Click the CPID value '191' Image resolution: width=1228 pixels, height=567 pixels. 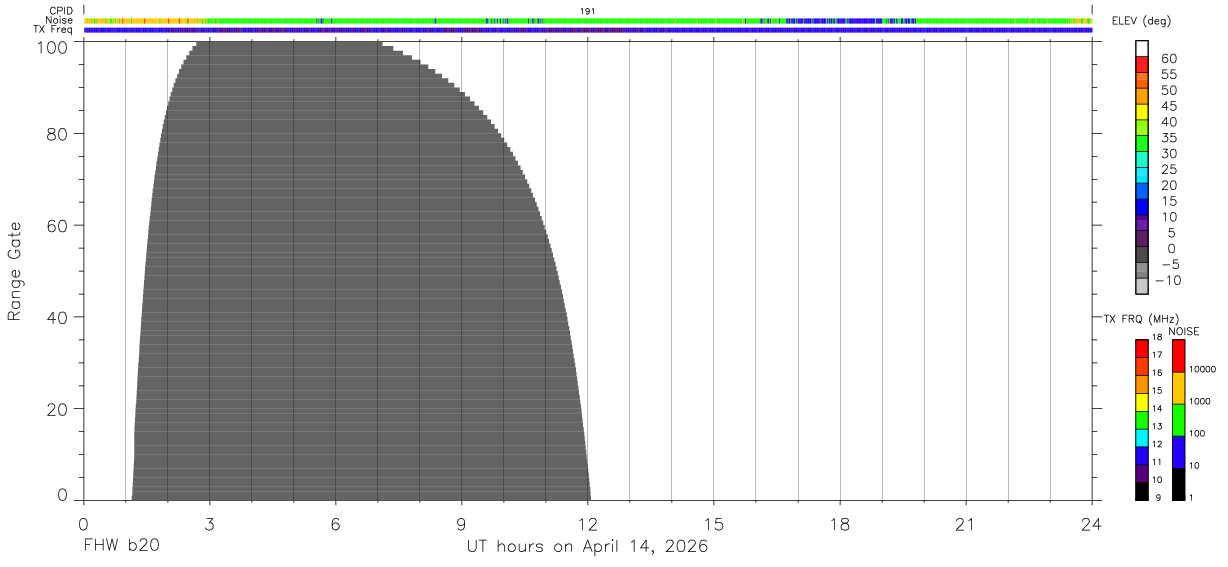(x=588, y=11)
